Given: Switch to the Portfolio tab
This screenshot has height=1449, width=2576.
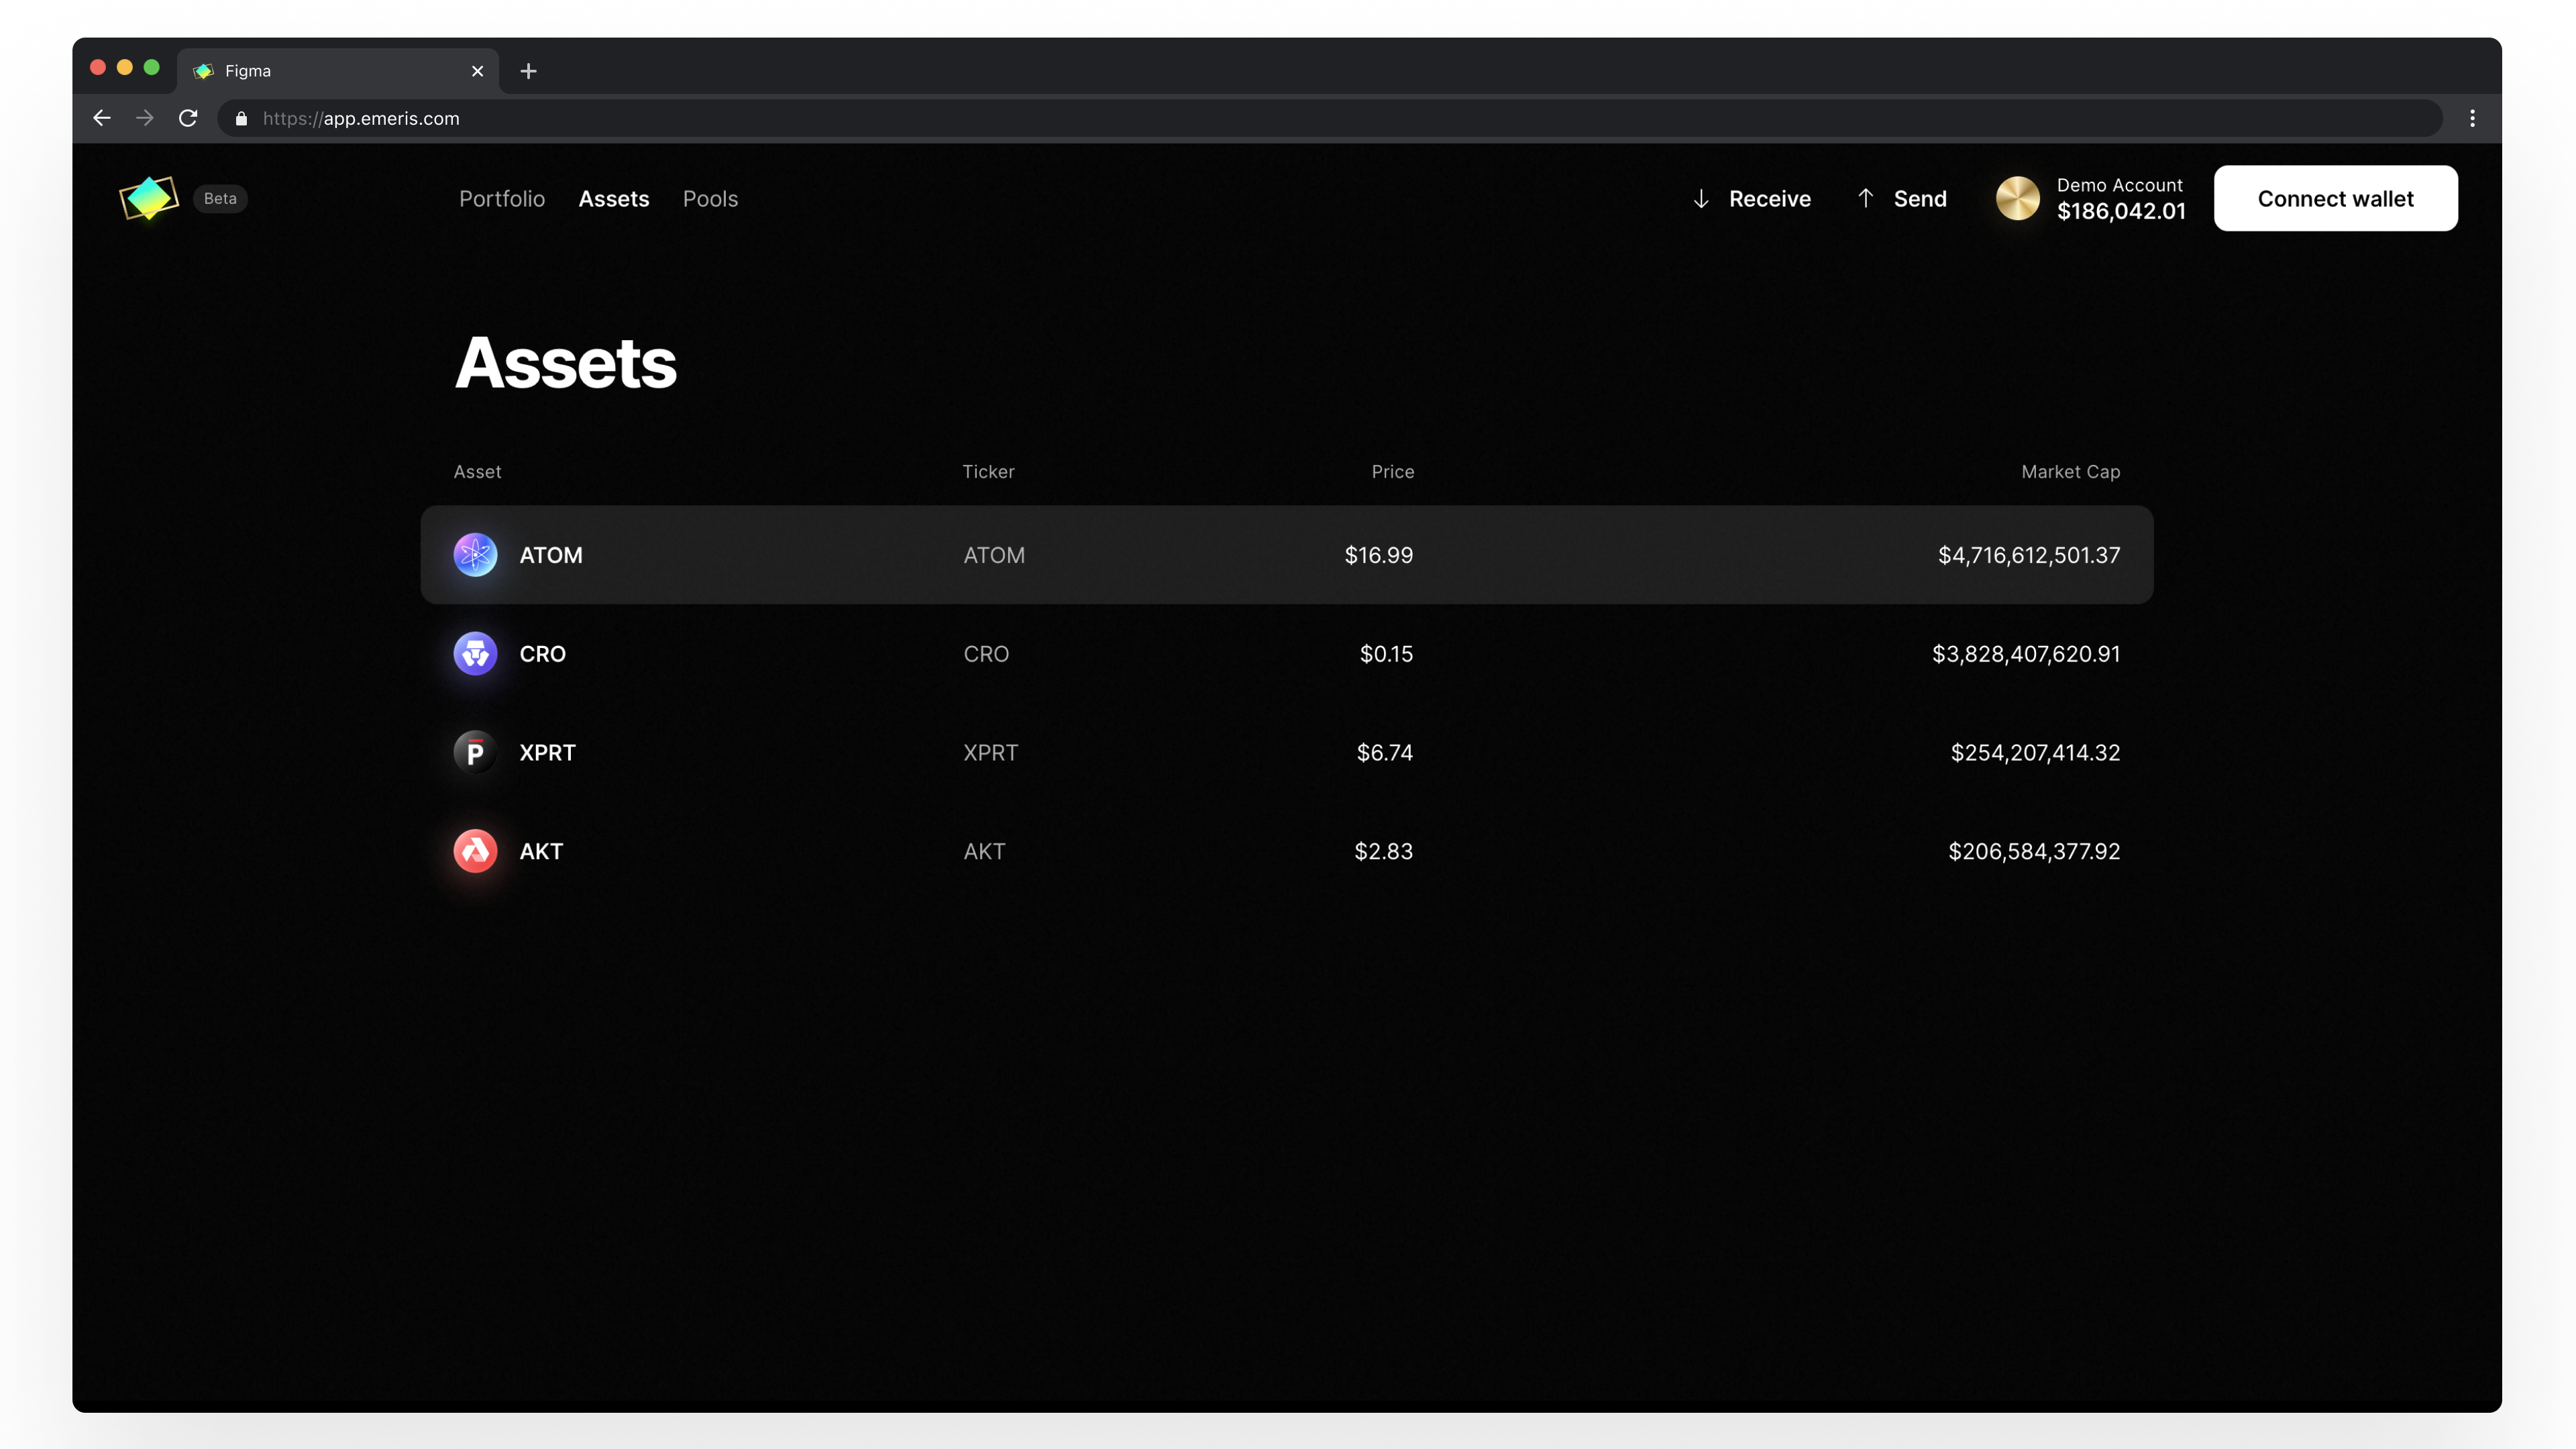Looking at the screenshot, I should pos(502,199).
